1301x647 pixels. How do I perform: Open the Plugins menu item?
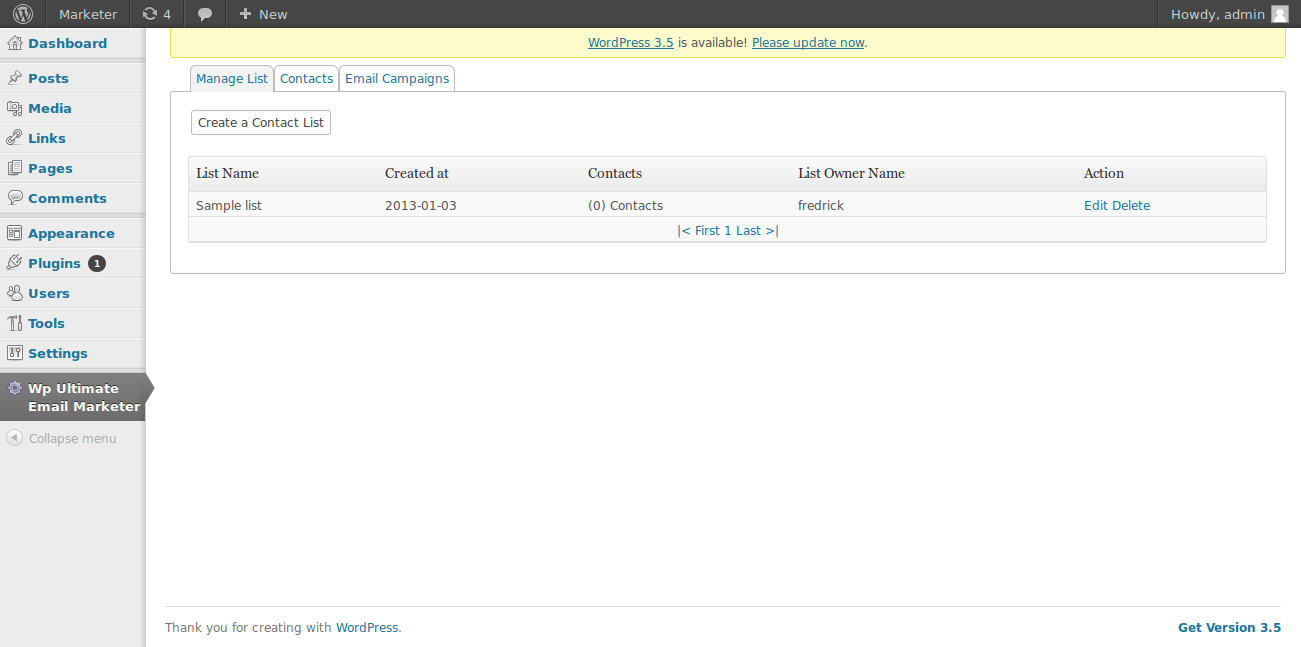[54, 263]
